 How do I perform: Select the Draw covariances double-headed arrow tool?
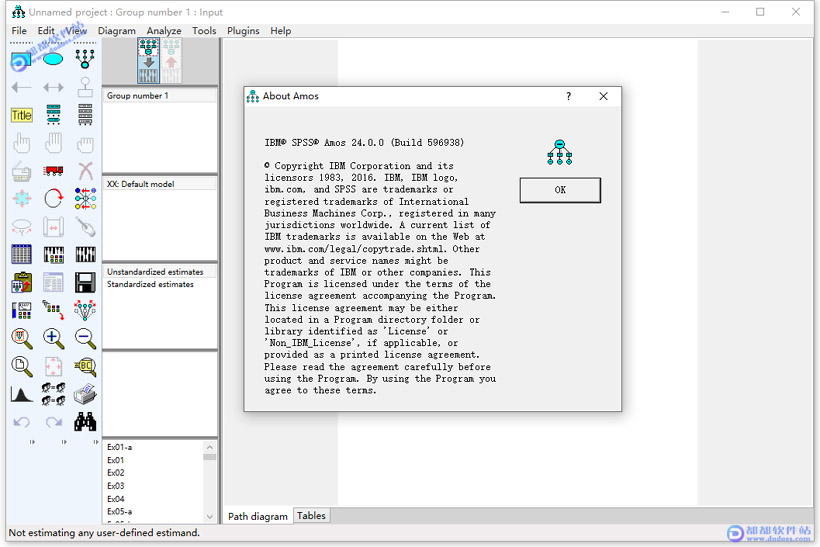pyautogui.click(x=53, y=87)
